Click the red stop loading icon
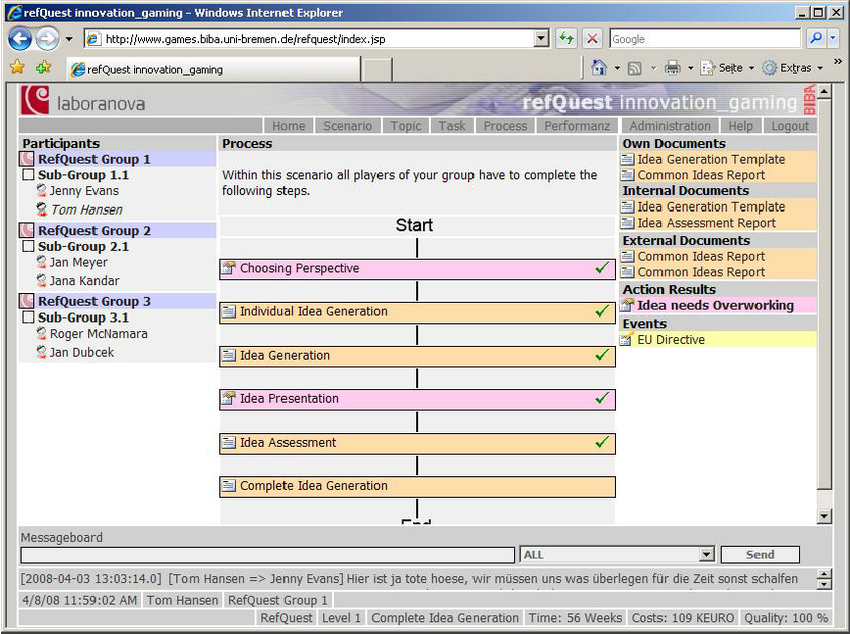This screenshot has width=850, height=634. [x=592, y=39]
